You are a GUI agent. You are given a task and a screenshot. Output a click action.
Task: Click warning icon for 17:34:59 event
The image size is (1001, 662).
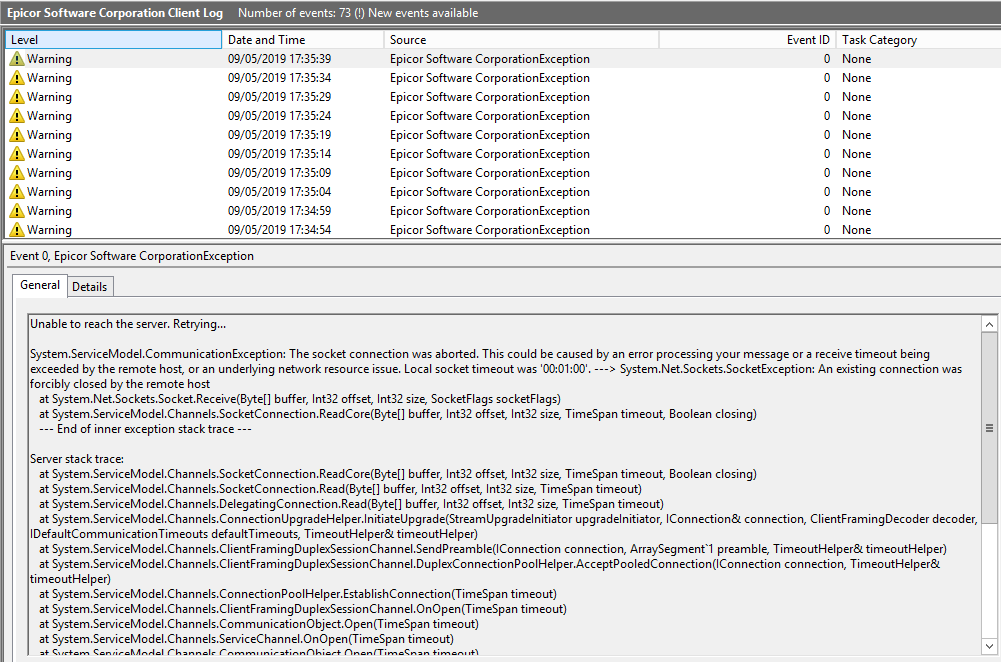coord(17,211)
